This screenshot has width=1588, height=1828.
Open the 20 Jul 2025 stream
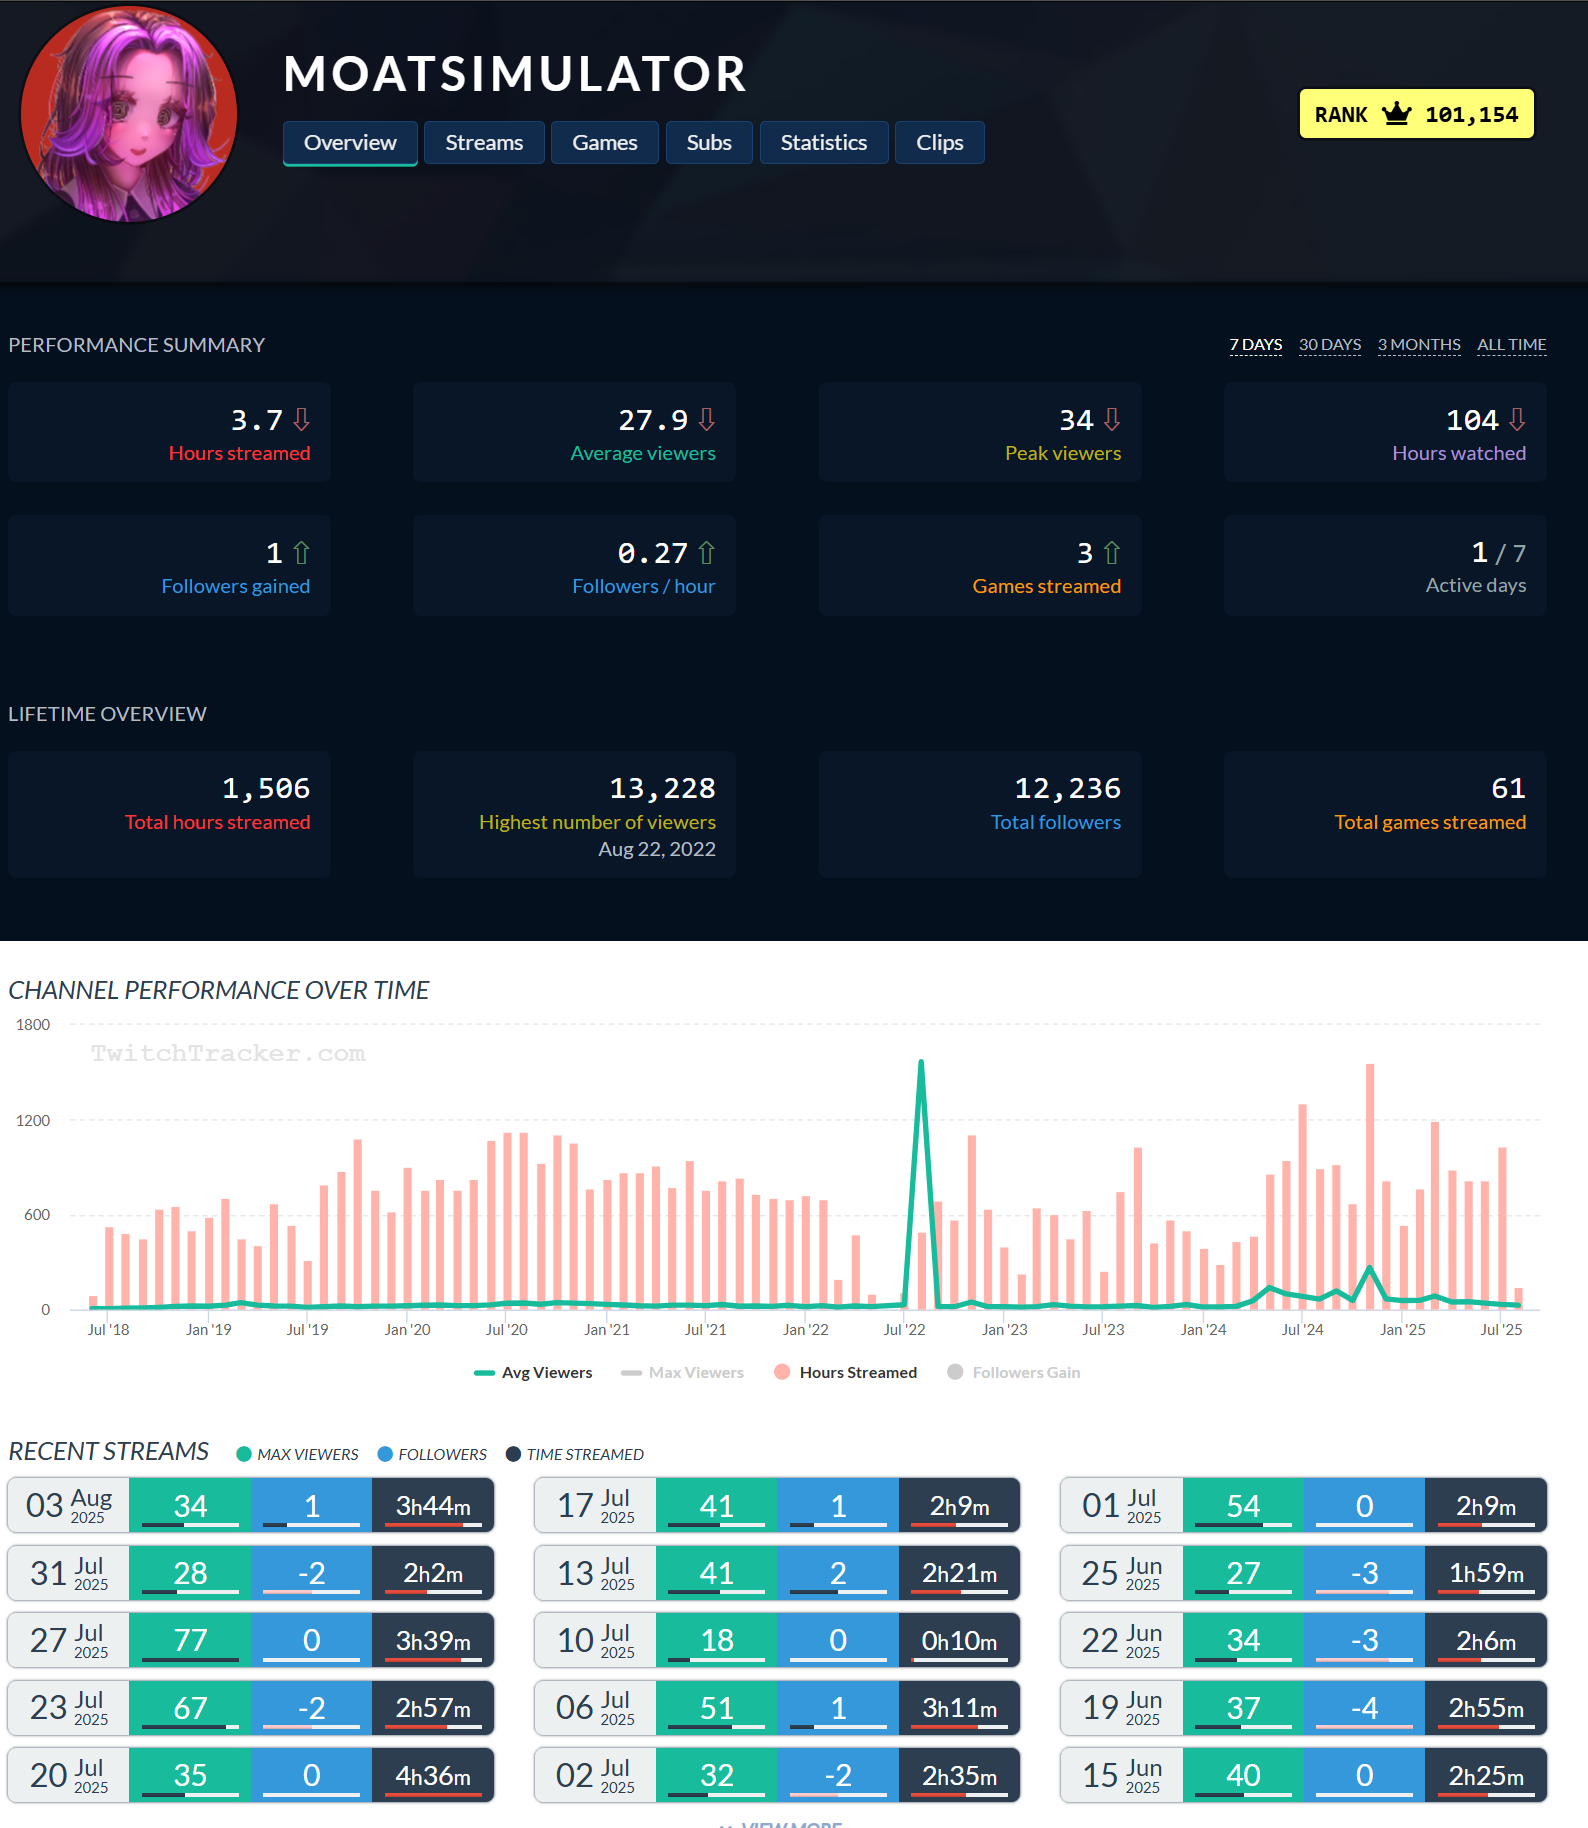point(251,1775)
